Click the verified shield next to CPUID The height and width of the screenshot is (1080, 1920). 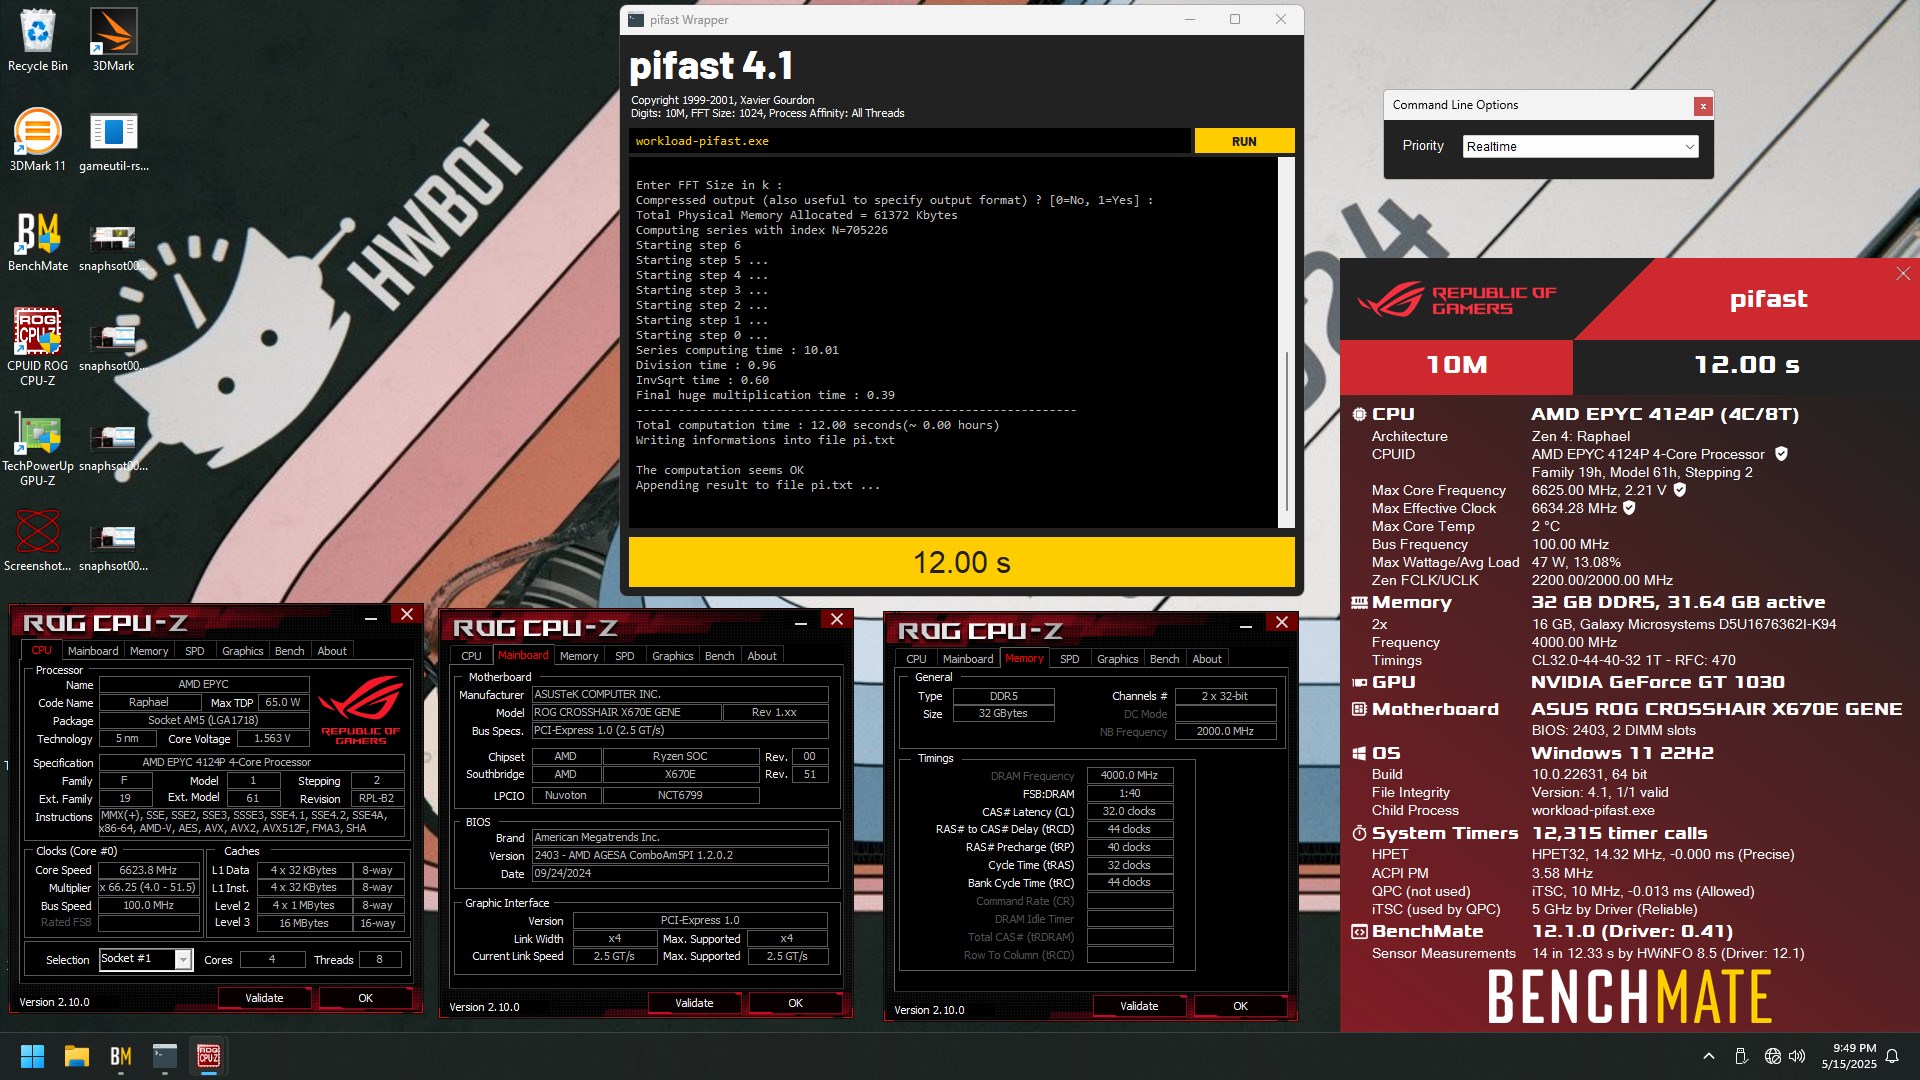[1781, 454]
